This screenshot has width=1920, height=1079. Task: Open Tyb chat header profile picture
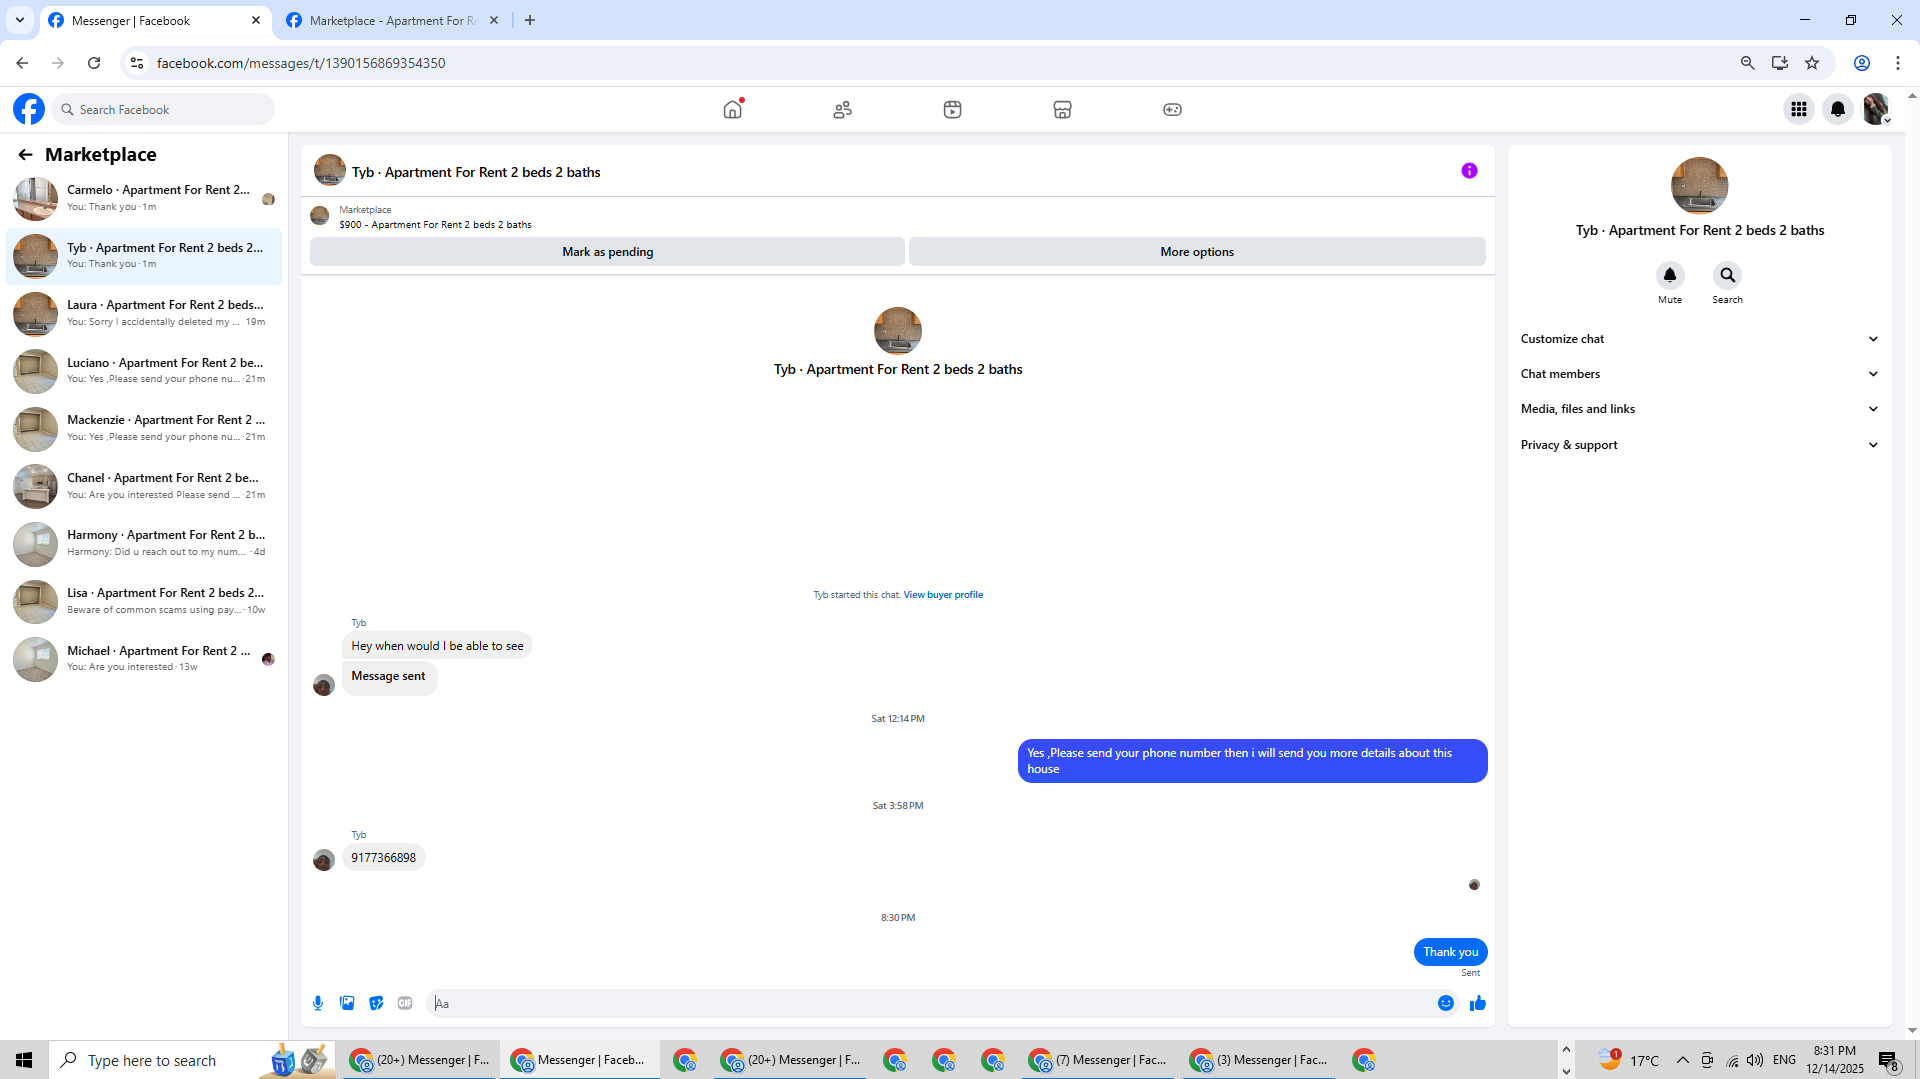(x=330, y=171)
